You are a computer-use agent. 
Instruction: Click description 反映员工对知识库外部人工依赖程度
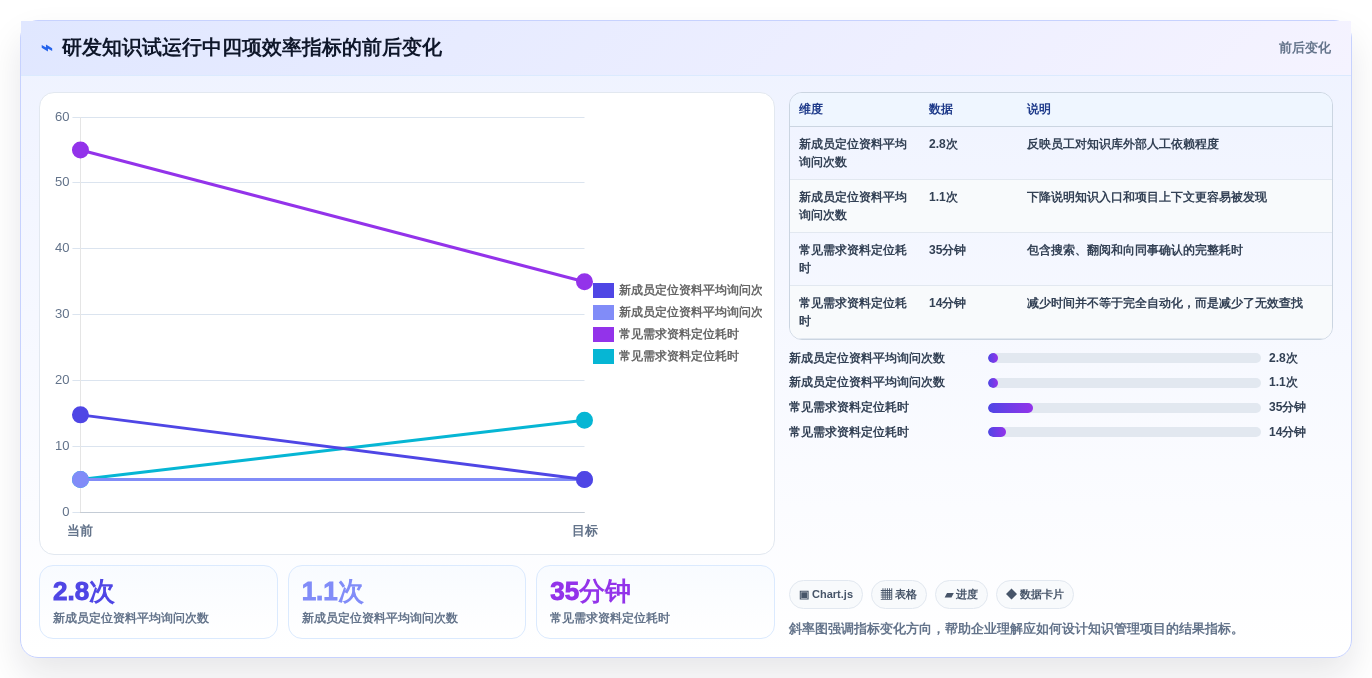pos(1123,144)
